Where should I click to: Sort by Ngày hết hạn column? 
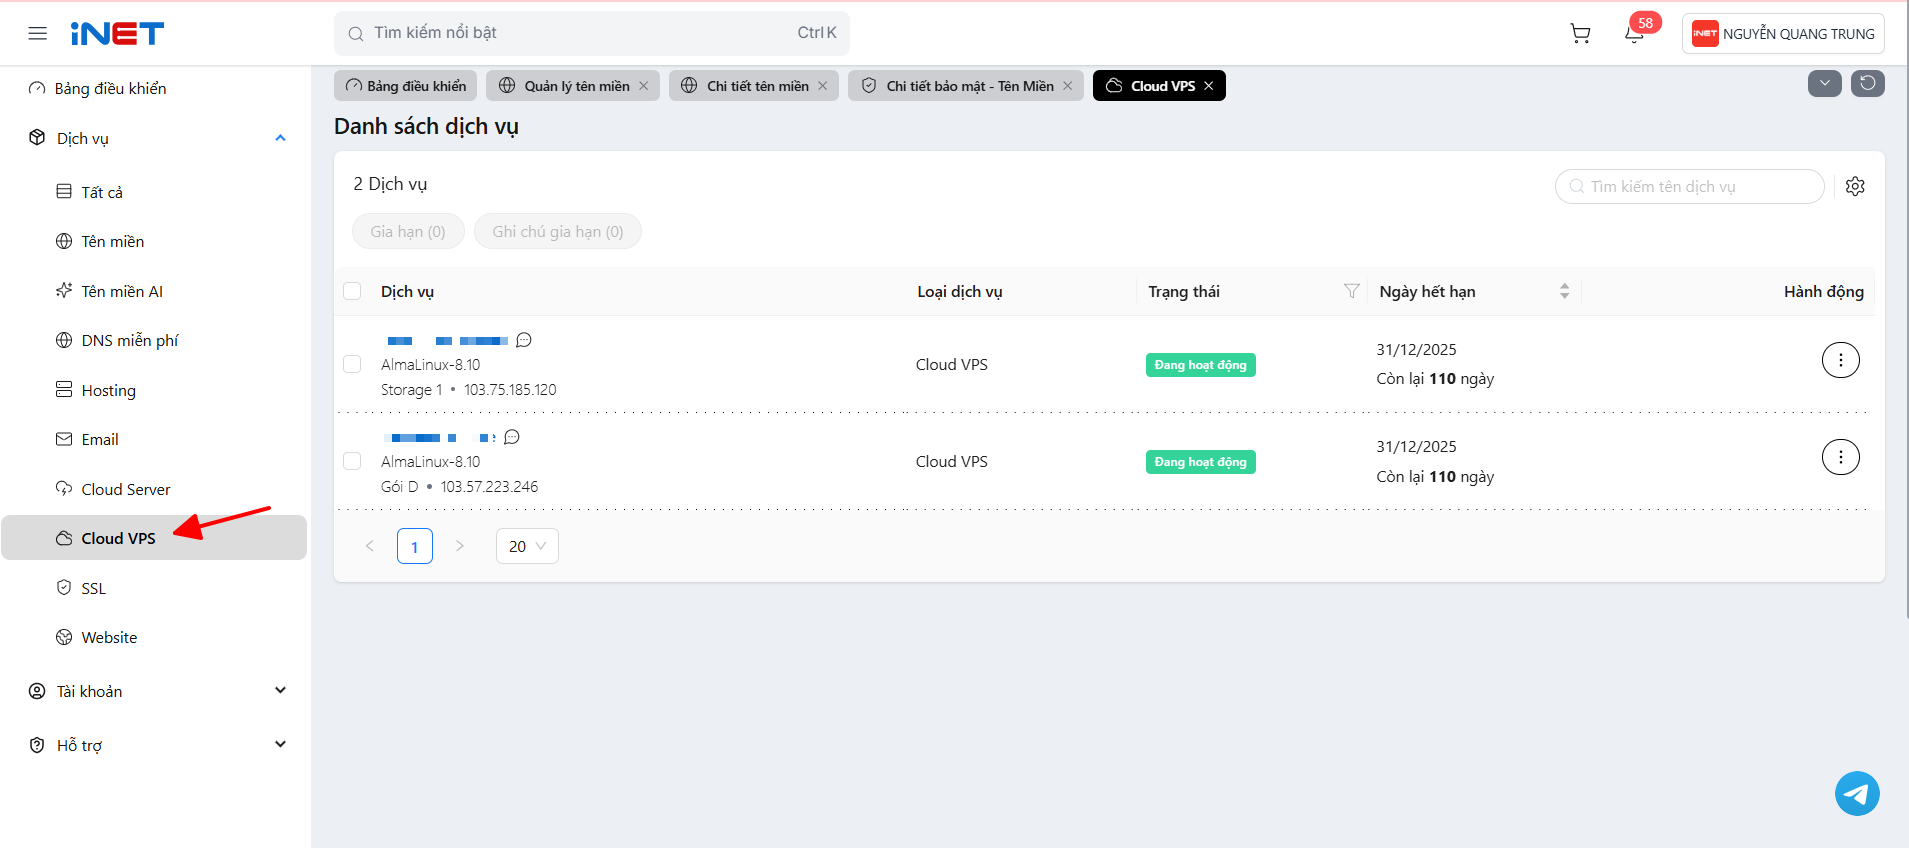pyautogui.click(x=1564, y=291)
